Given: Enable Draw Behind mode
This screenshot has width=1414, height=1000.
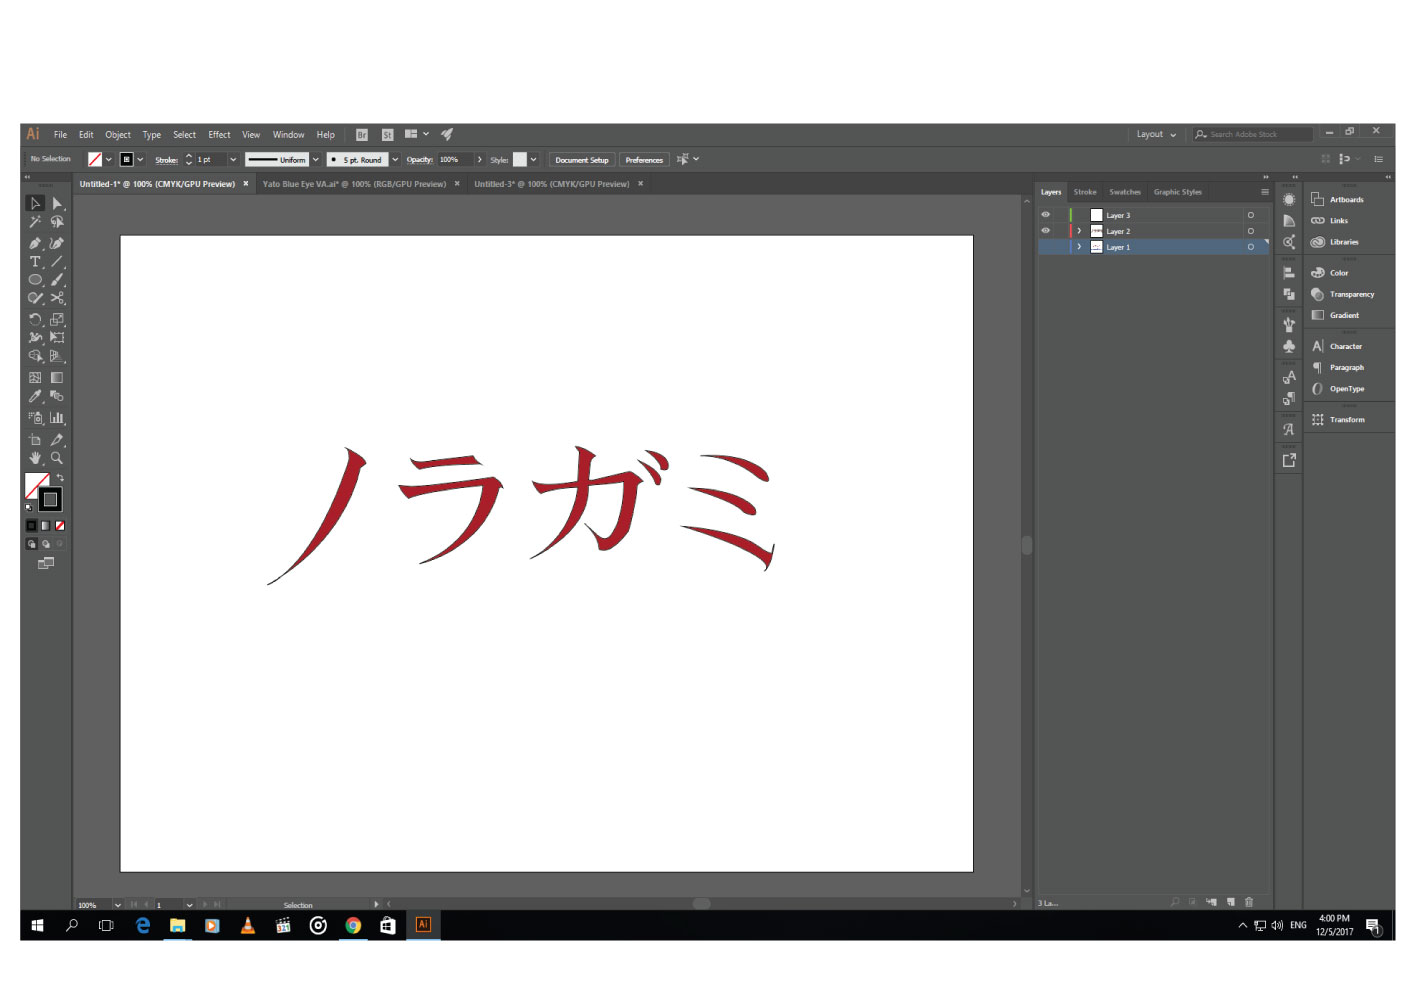Looking at the screenshot, I should 46,544.
